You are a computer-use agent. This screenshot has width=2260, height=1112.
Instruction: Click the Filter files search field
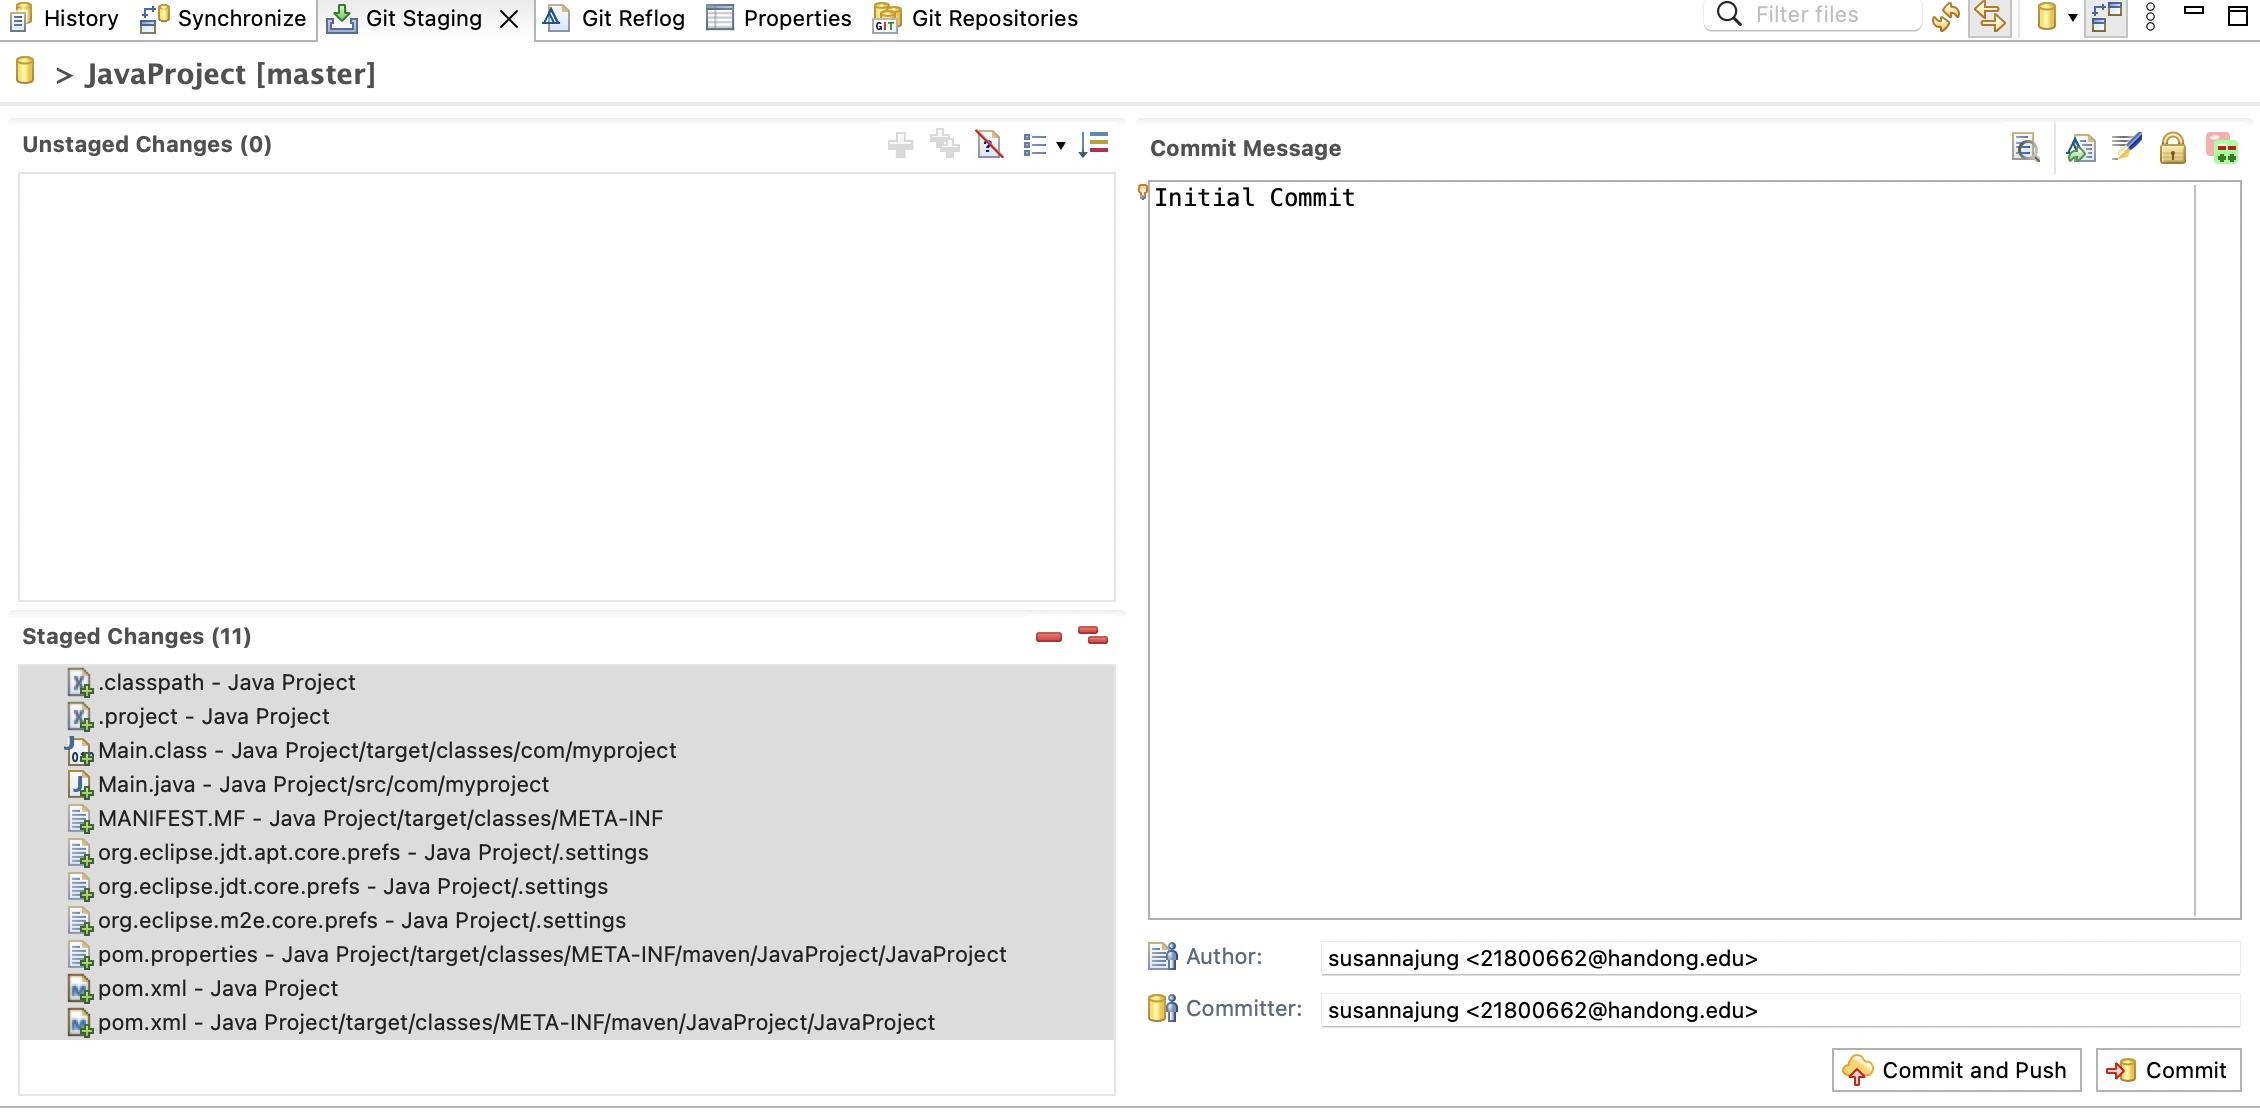[x=1820, y=15]
